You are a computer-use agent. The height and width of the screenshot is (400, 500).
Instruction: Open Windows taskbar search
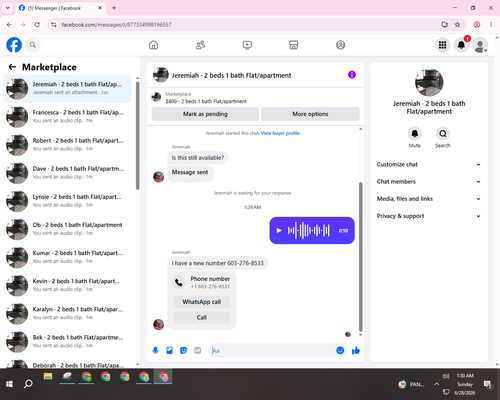(x=28, y=384)
